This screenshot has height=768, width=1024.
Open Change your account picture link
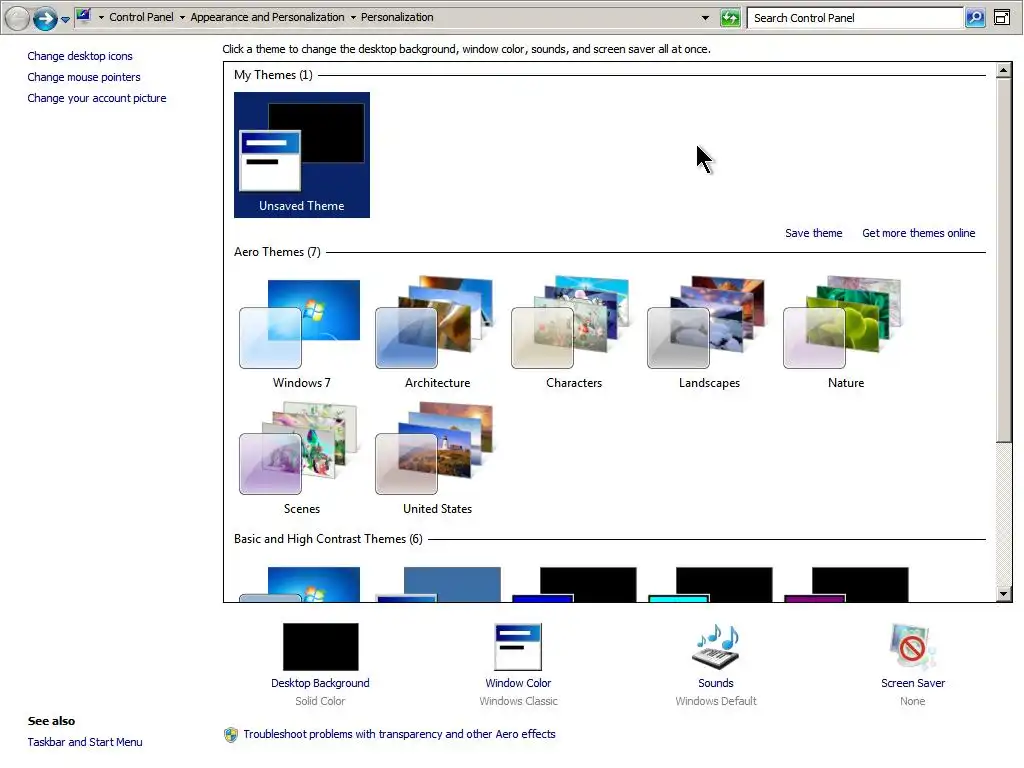point(97,98)
